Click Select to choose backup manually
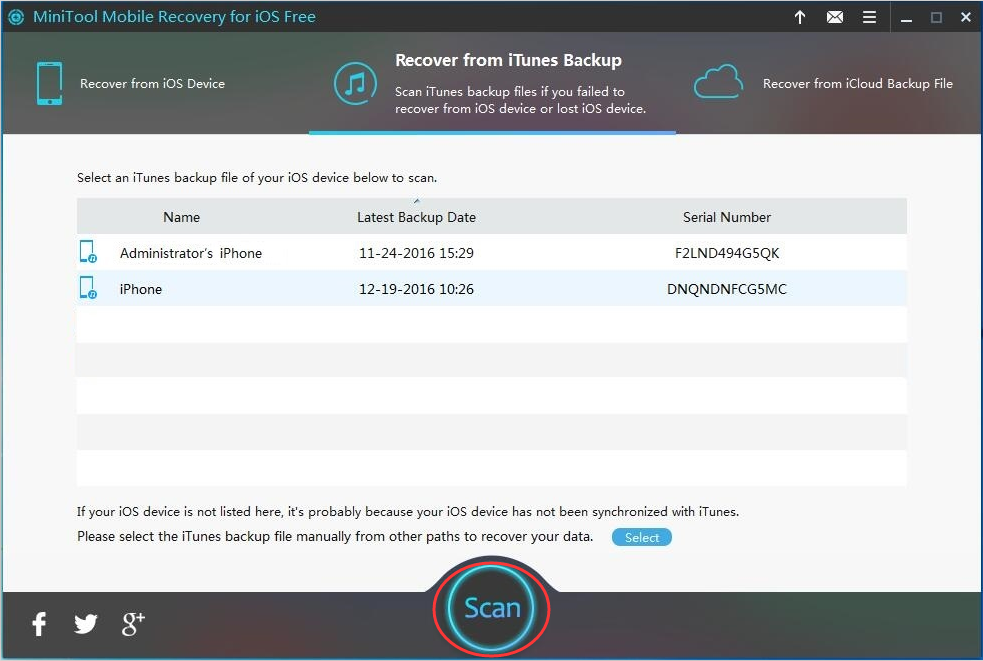983x661 pixels. coord(641,537)
